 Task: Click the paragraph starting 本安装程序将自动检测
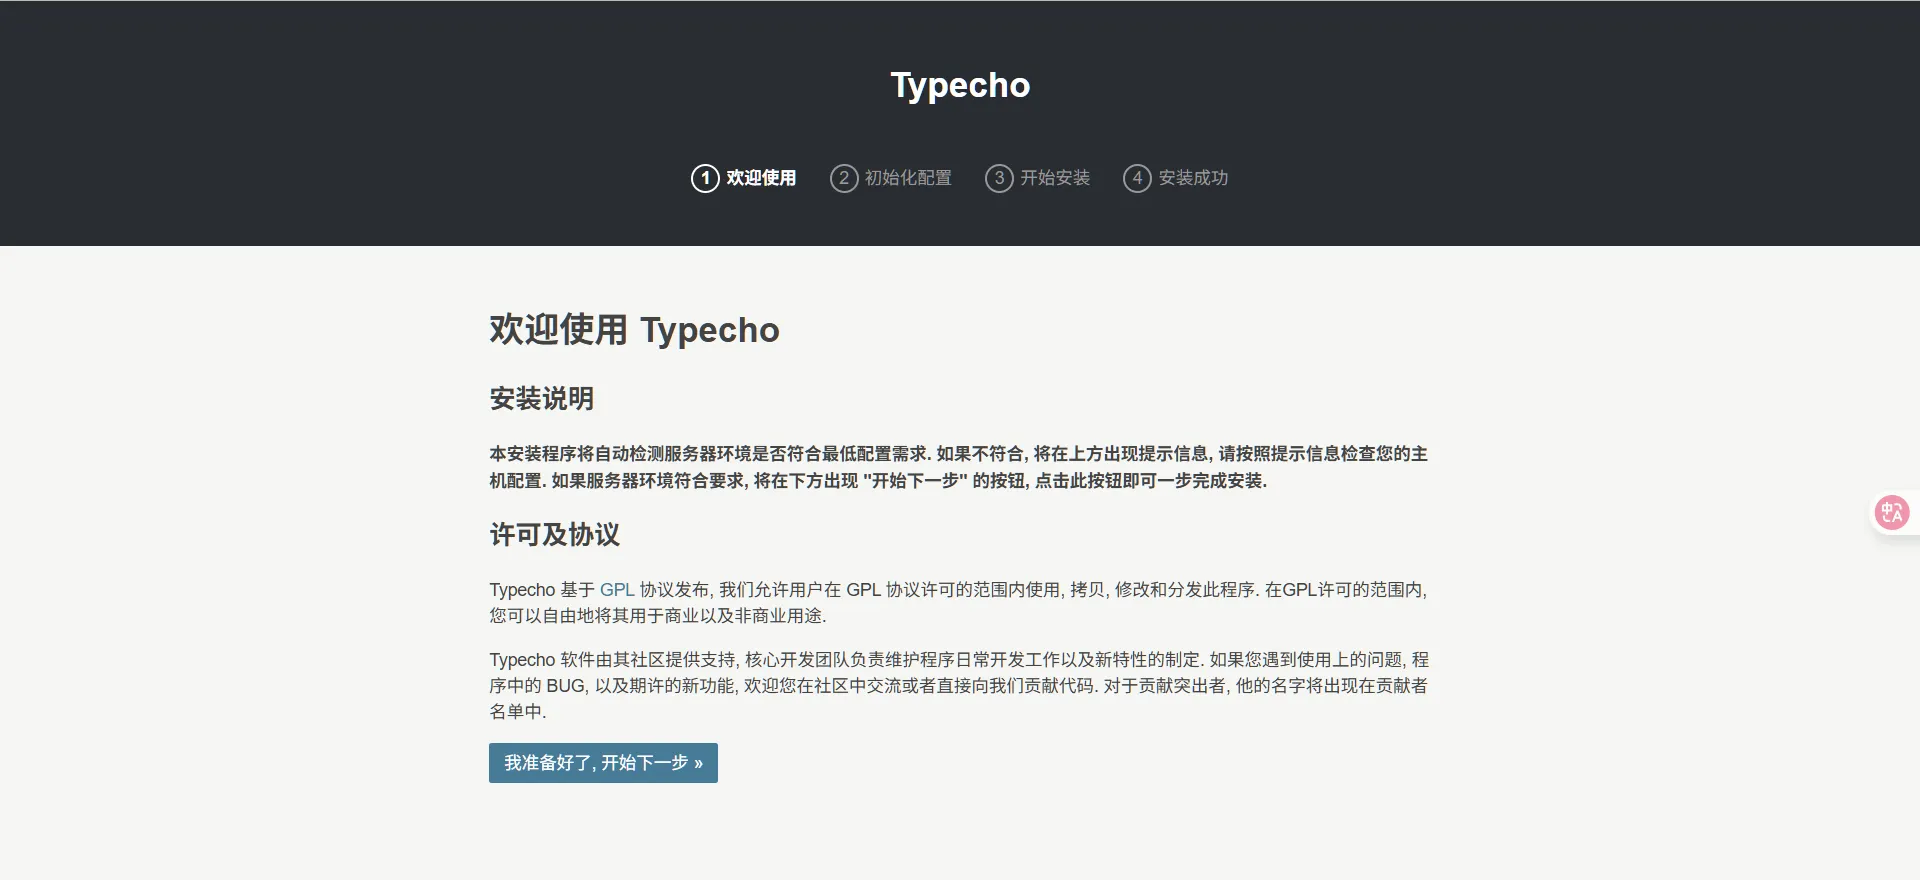click(x=959, y=467)
